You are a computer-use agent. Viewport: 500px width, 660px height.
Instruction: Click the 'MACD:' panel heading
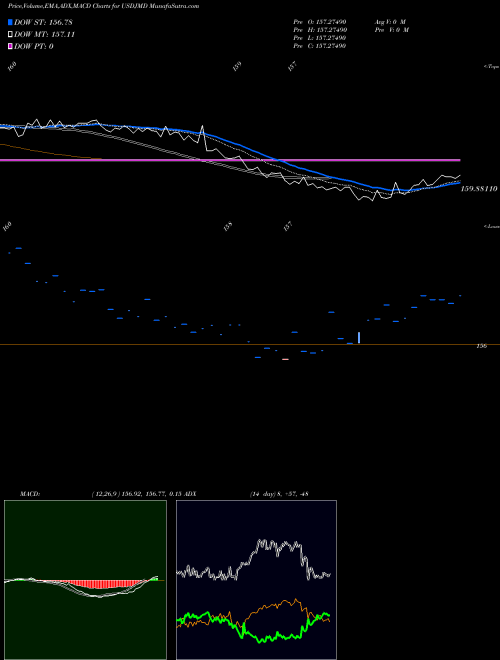[x=30, y=494]
